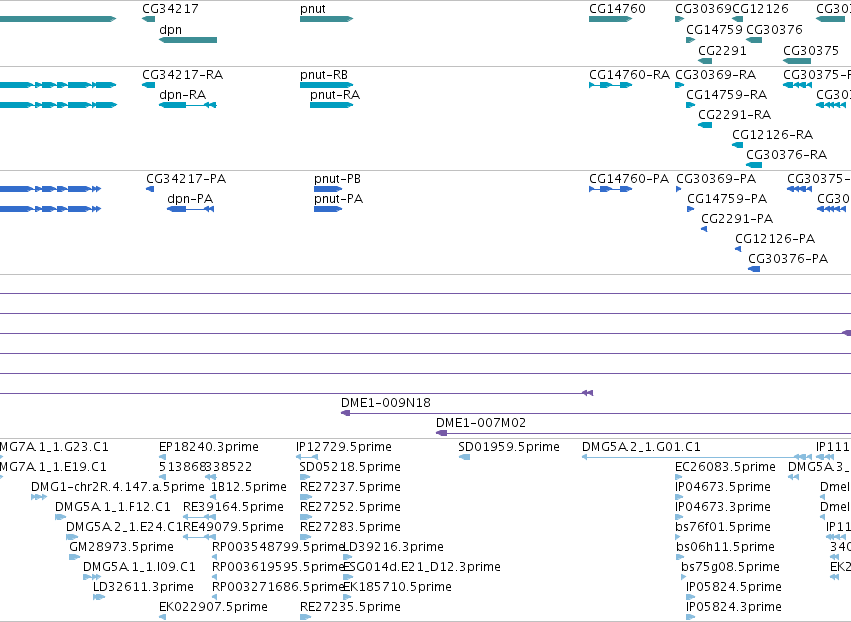
Task: Select the RE49079.5prime EST label
Action: [233, 528]
